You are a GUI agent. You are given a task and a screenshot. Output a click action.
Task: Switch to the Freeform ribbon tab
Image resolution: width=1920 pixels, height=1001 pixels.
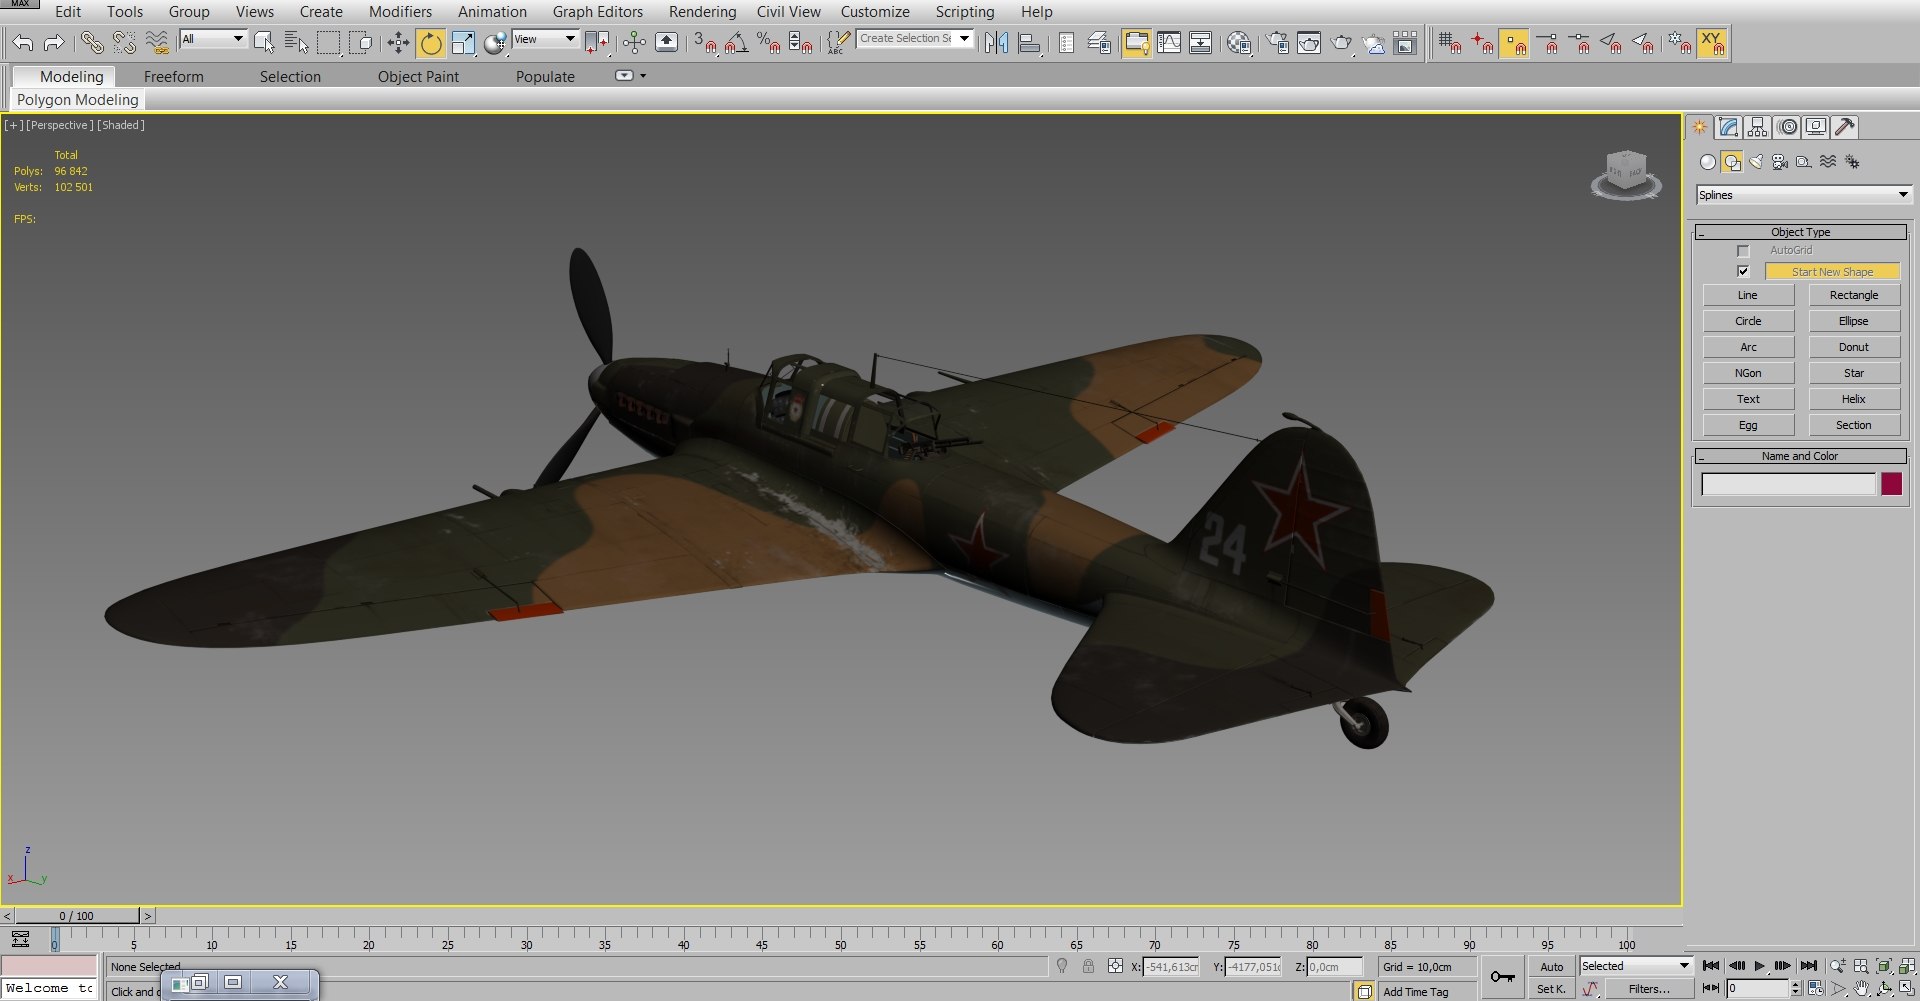pyautogui.click(x=173, y=77)
